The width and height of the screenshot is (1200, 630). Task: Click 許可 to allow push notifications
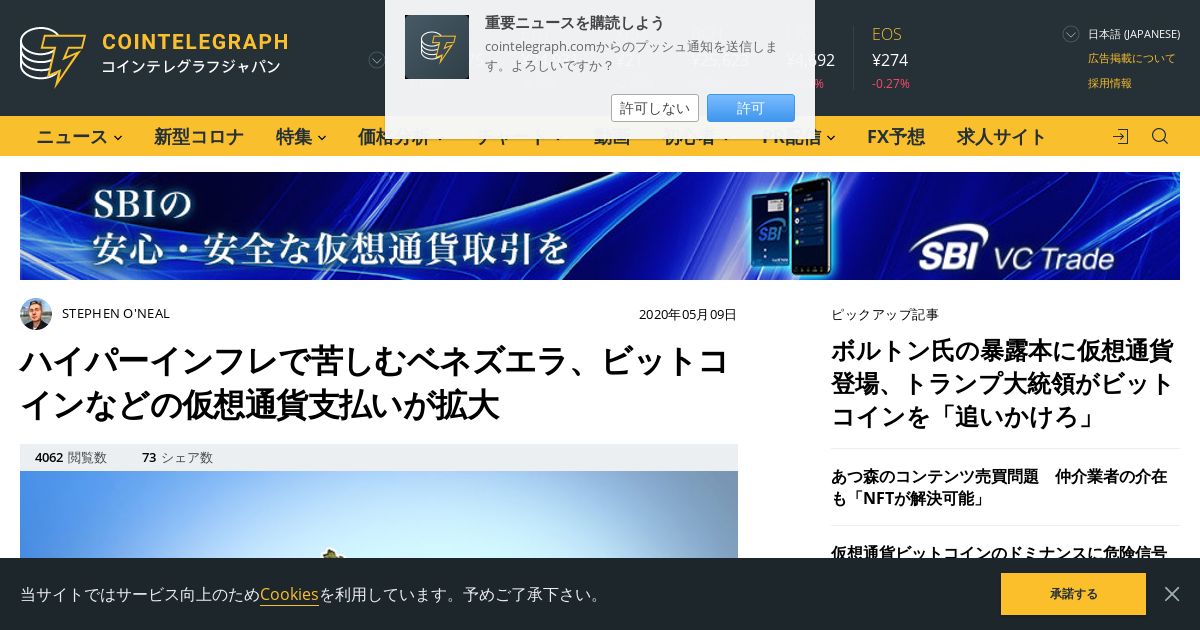(x=751, y=108)
